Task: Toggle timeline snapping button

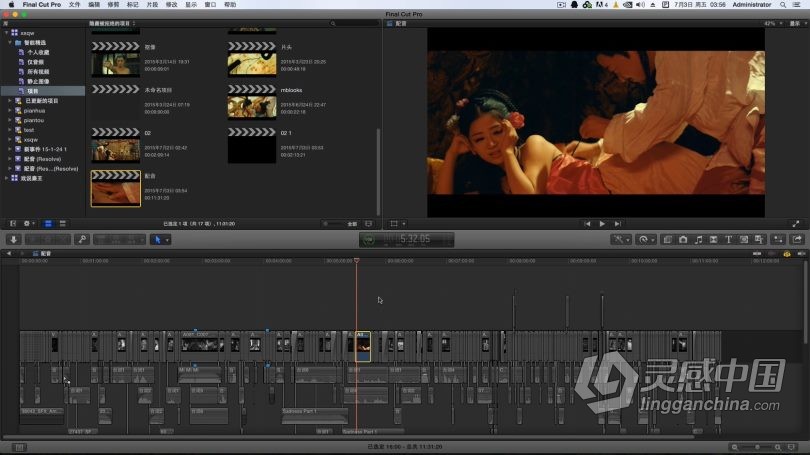Action: 801,254
